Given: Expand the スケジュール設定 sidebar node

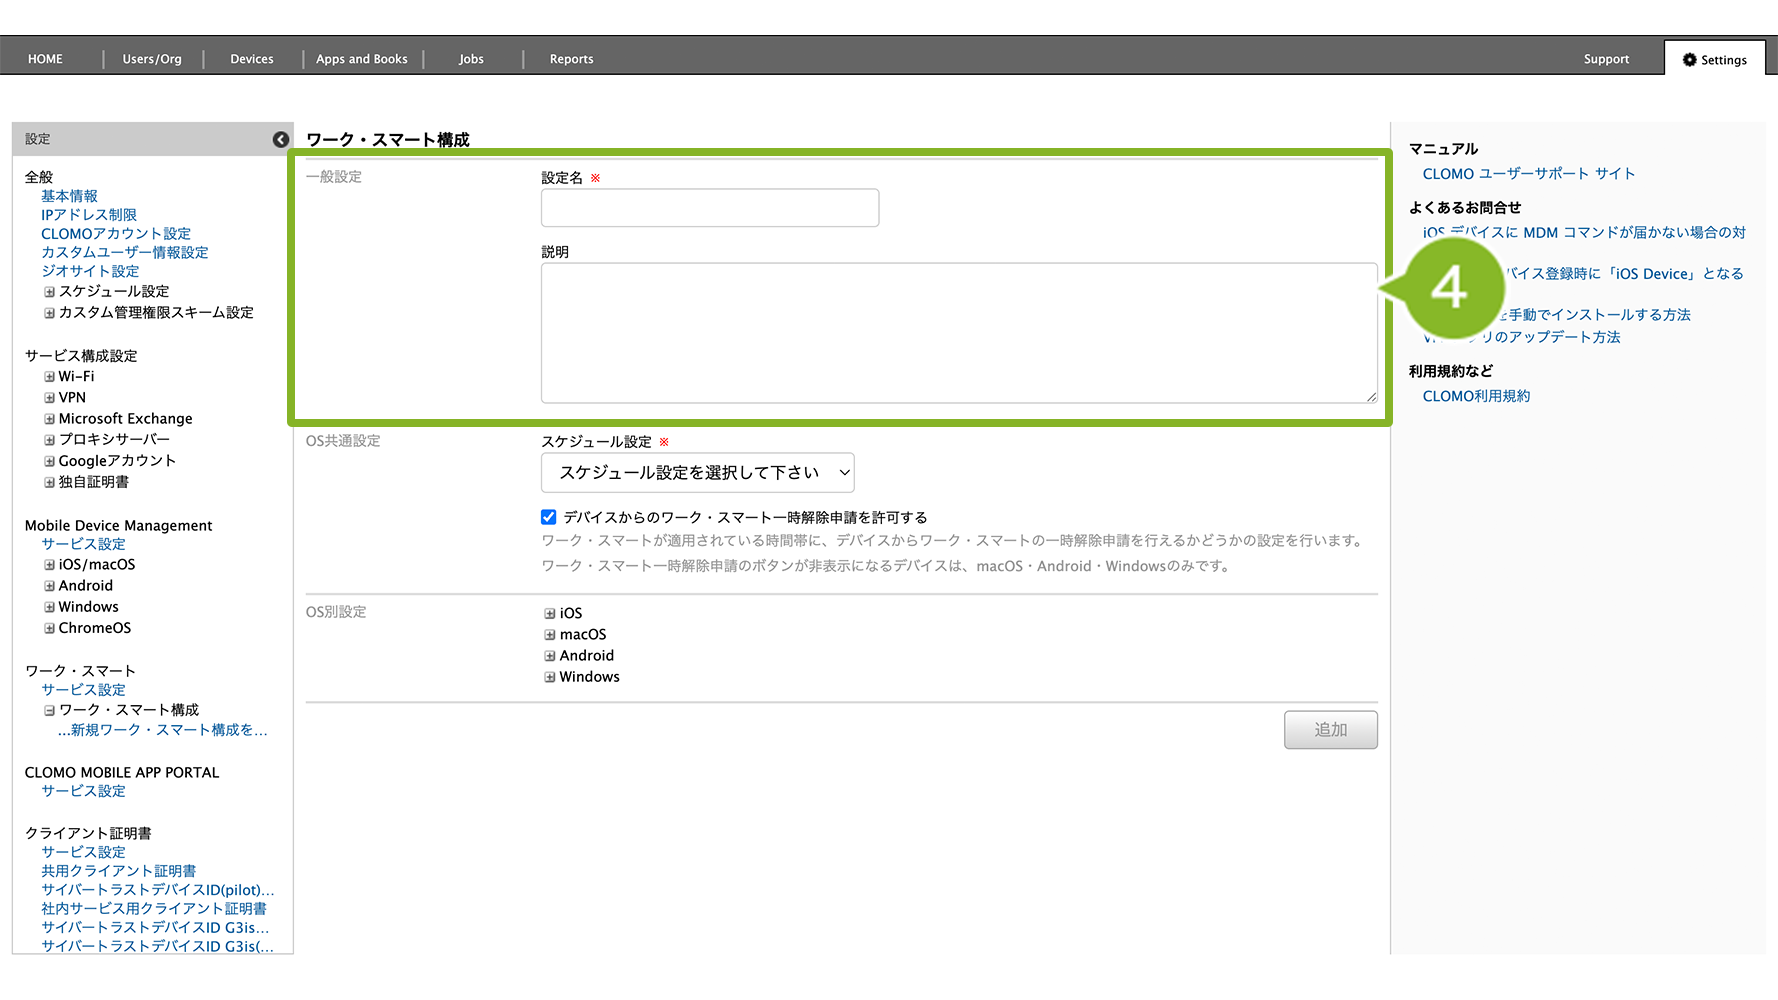Looking at the screenshot, I should pyautogui.click(x=49, y=292).
